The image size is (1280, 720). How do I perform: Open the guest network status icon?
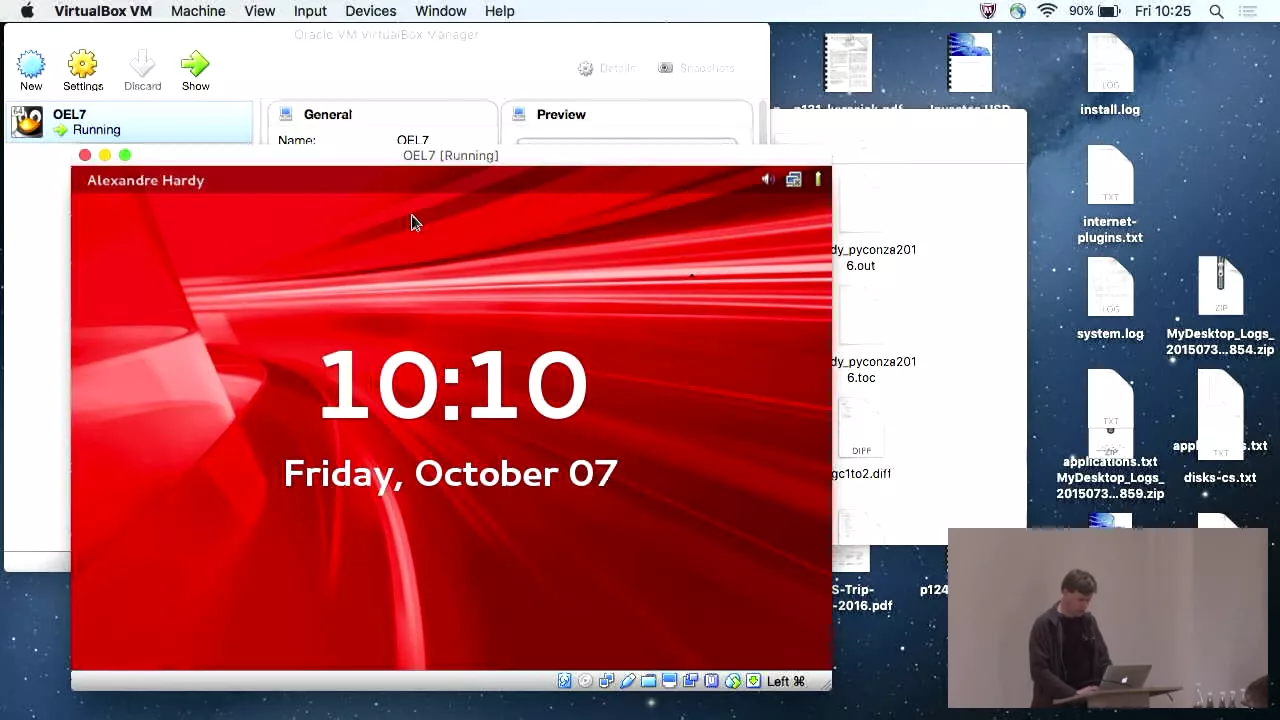793,180
